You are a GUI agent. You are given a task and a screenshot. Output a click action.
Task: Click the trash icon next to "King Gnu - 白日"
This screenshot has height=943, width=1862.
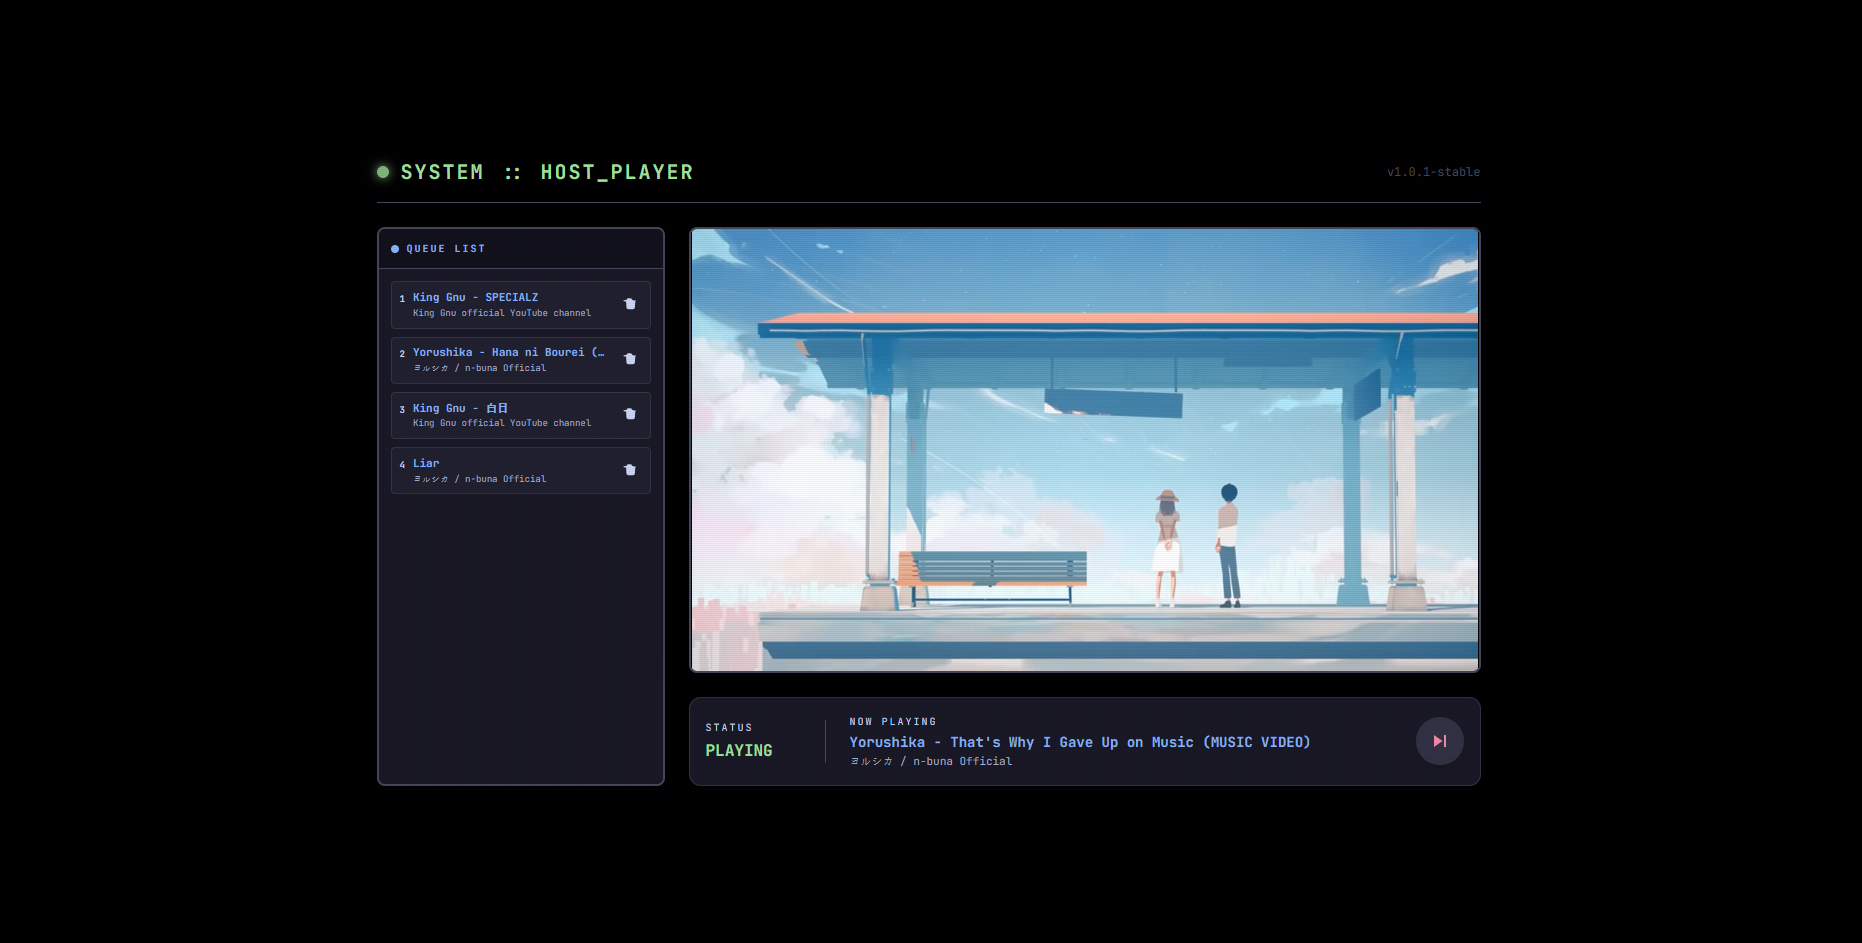click(x=630, y=414)
